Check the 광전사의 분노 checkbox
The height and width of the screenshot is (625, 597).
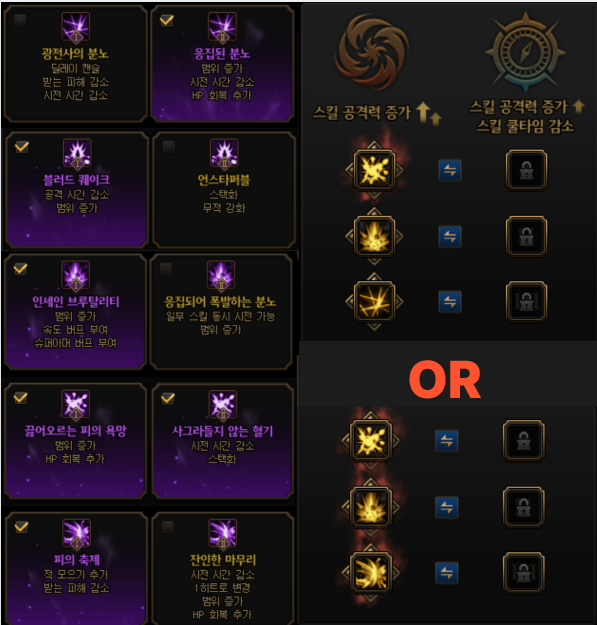(20, 20)
